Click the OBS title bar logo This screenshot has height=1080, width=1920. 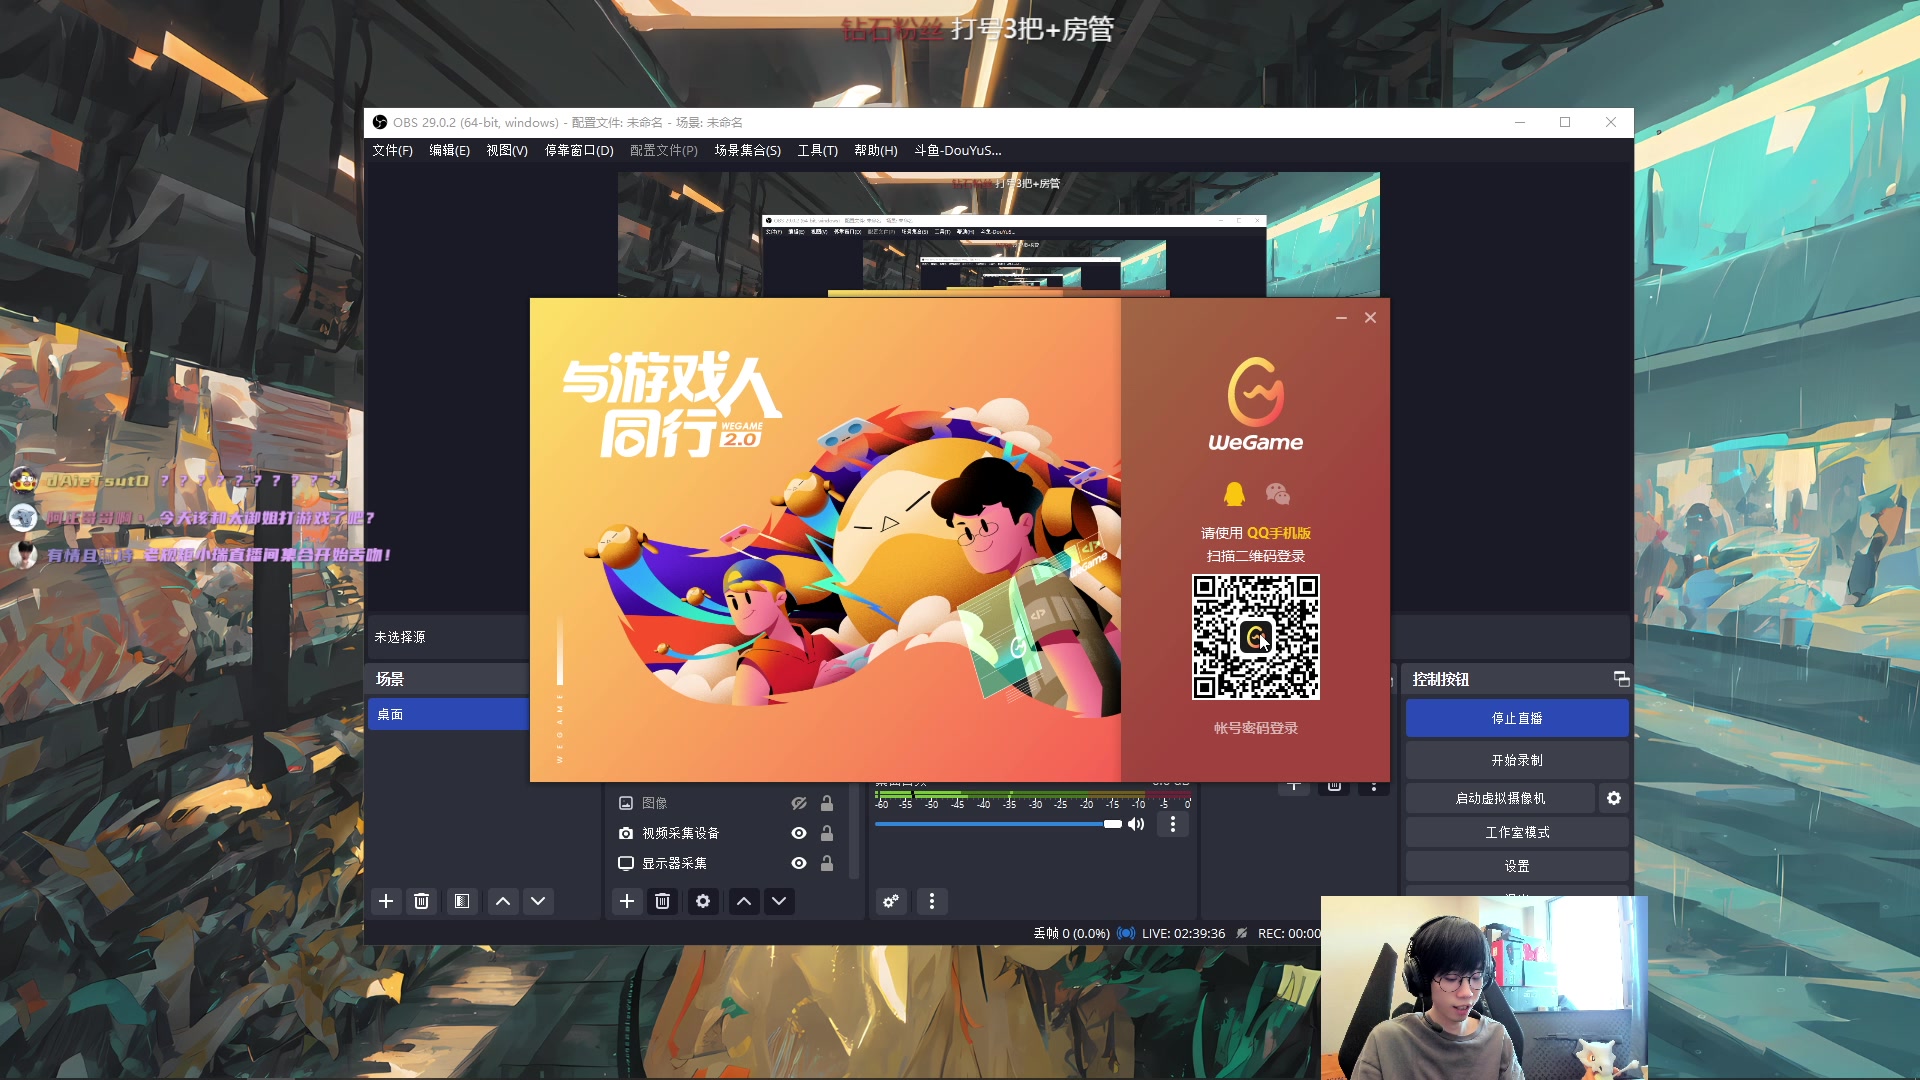click(x=380, y=122)
